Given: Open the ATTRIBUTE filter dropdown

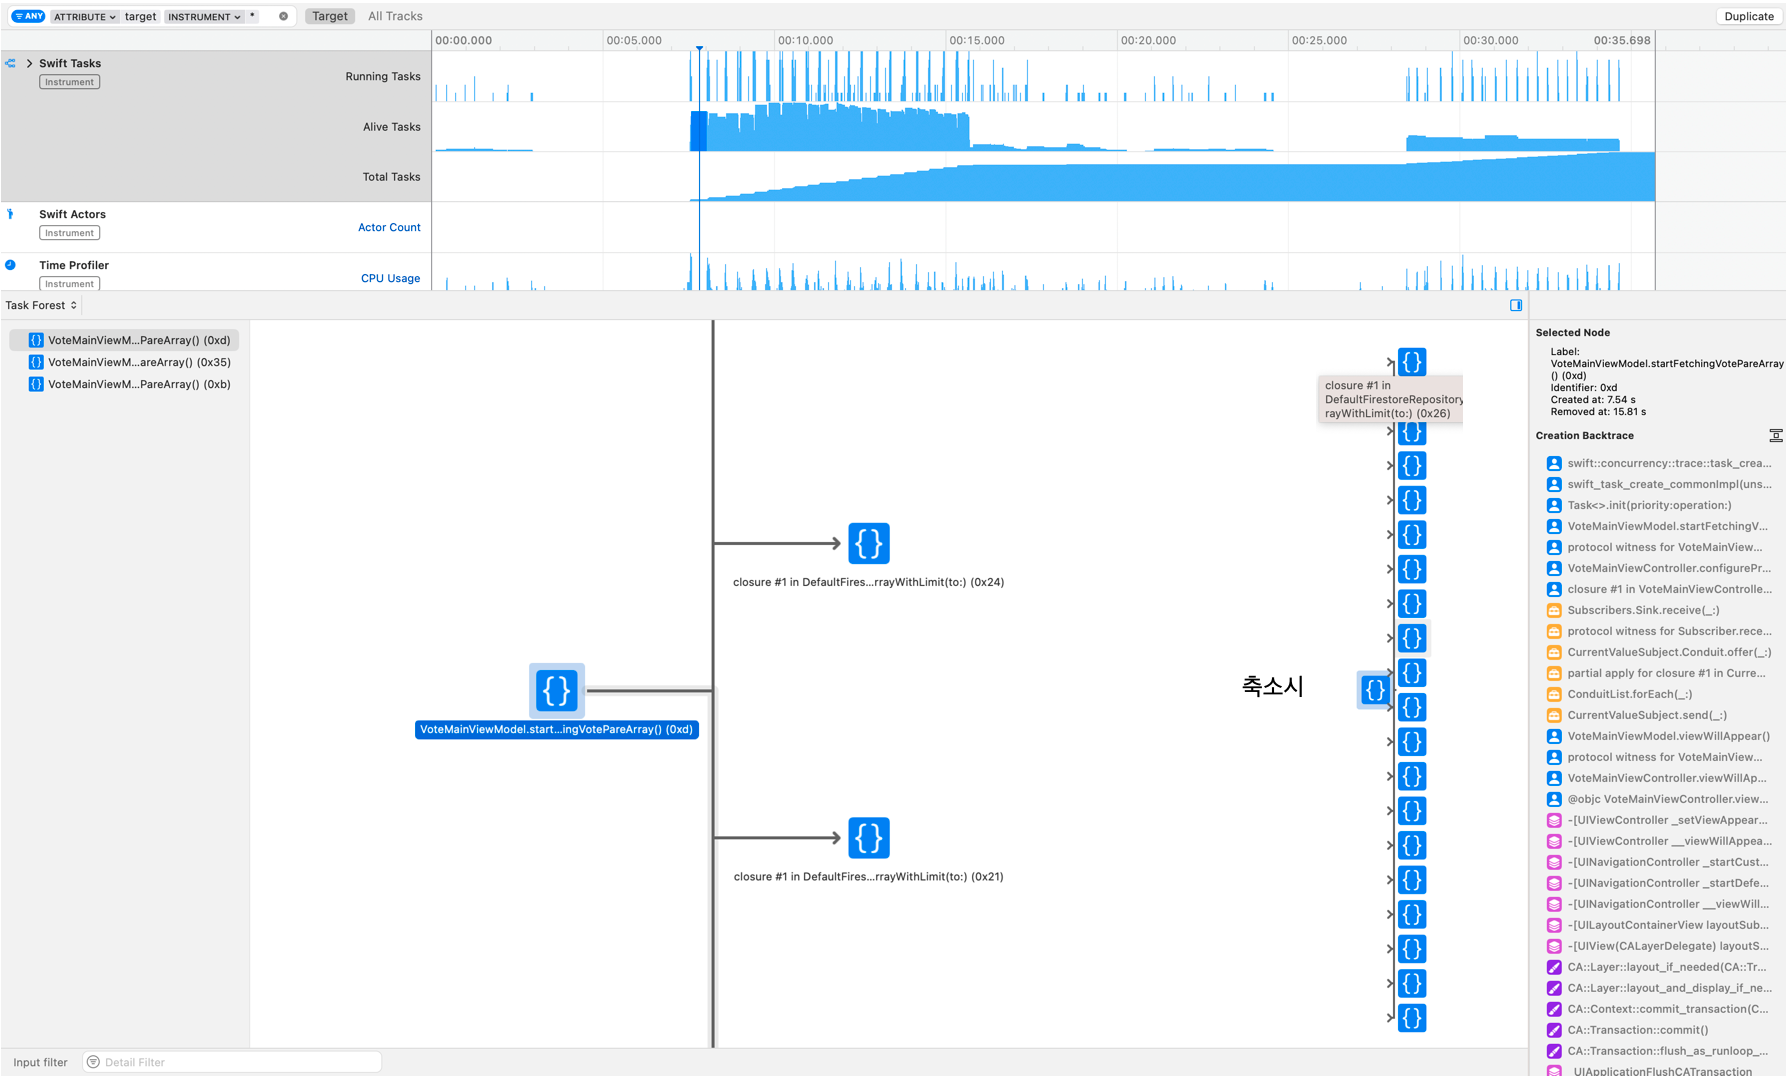Looking at the screenshot, I should click(x=85, y=17).
